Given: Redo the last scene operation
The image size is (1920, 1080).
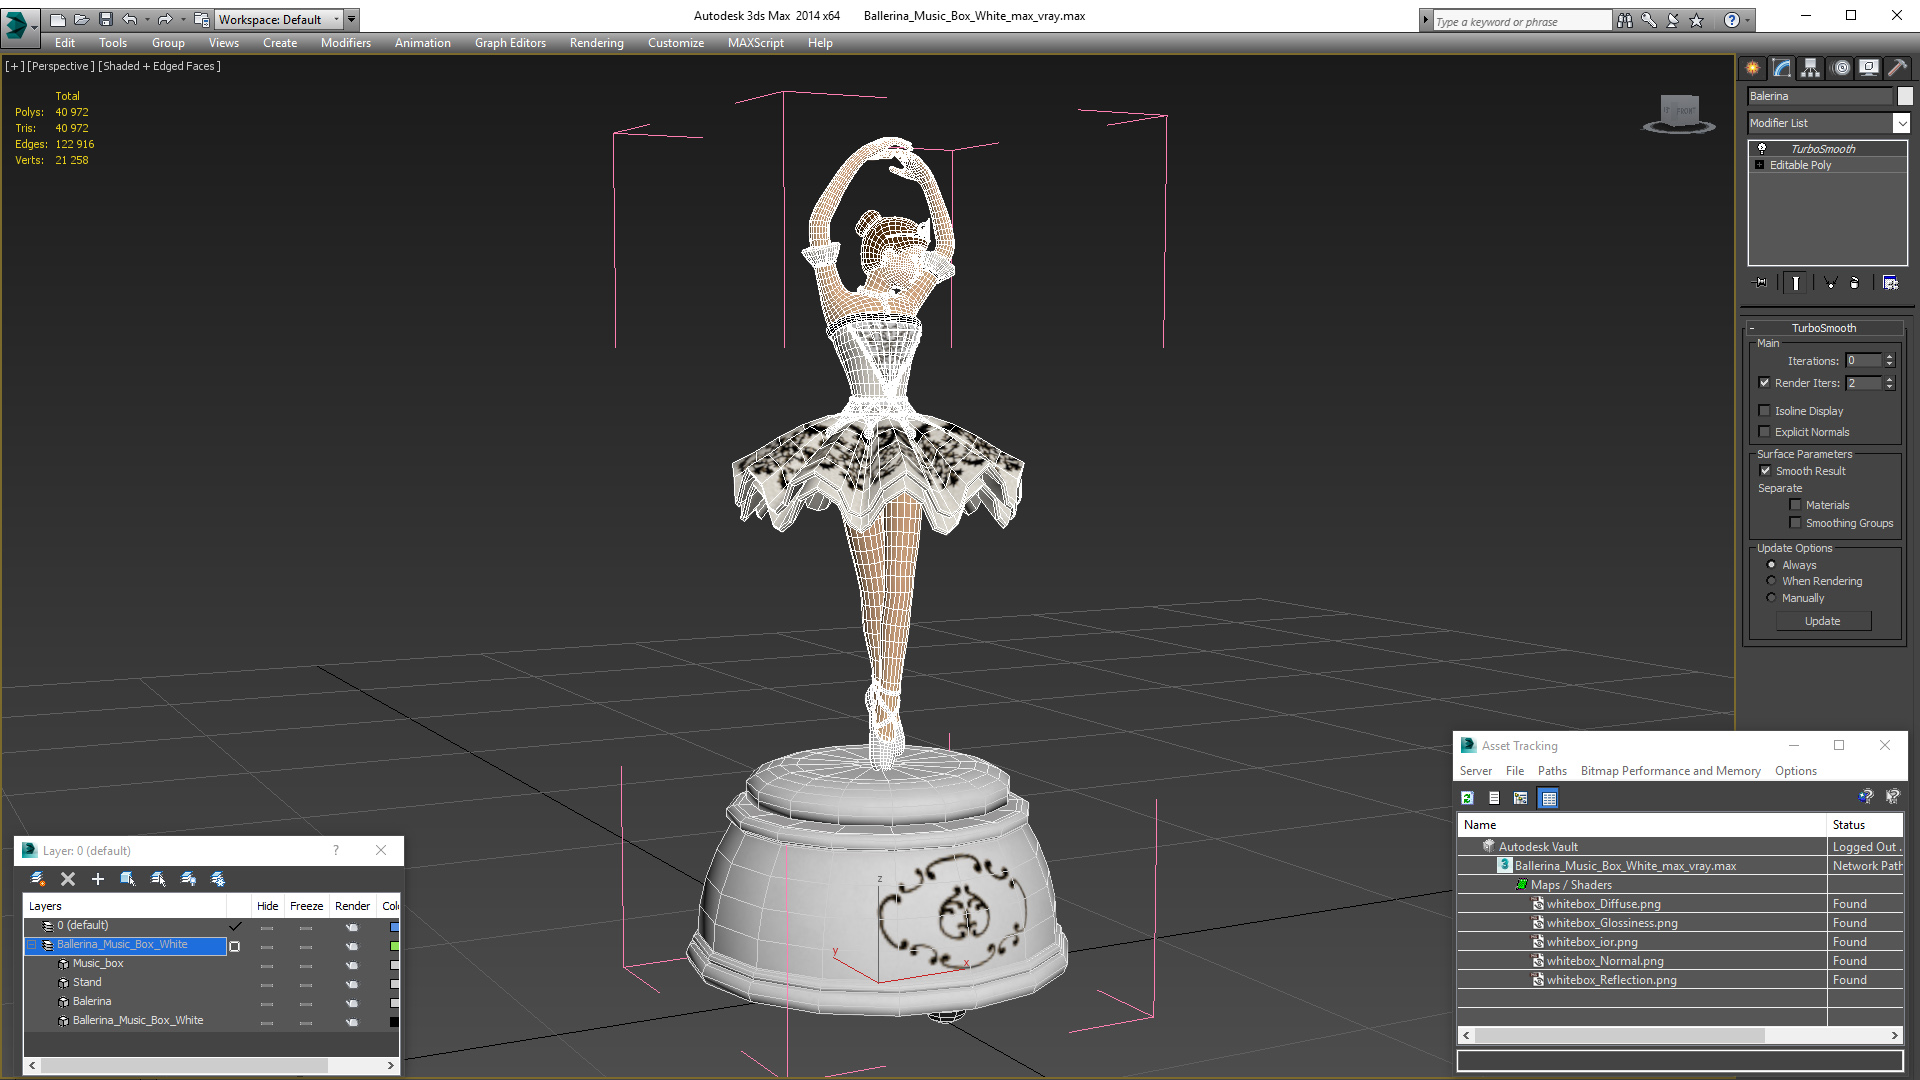Looking at the screenshot, I should (x=165, y=19).
